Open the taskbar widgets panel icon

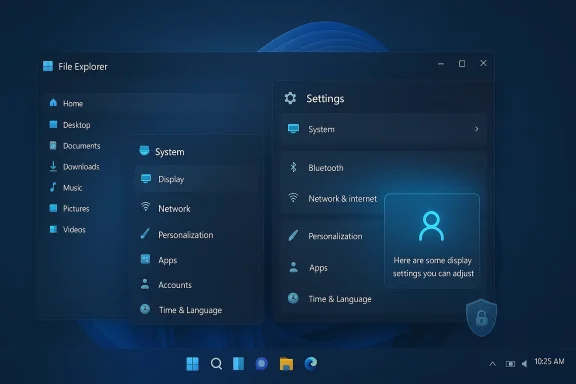pos(238,364)
